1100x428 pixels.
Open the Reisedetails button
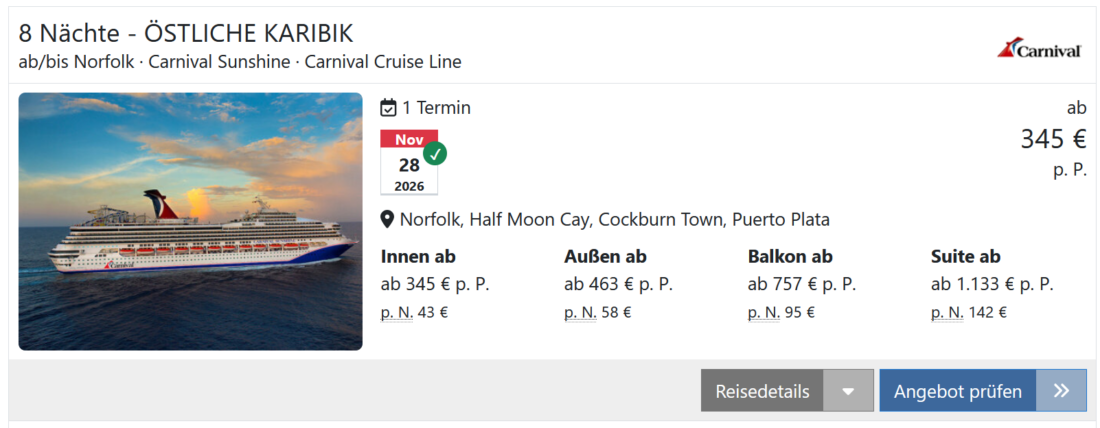pyautogui.click(x=762, y=391)
